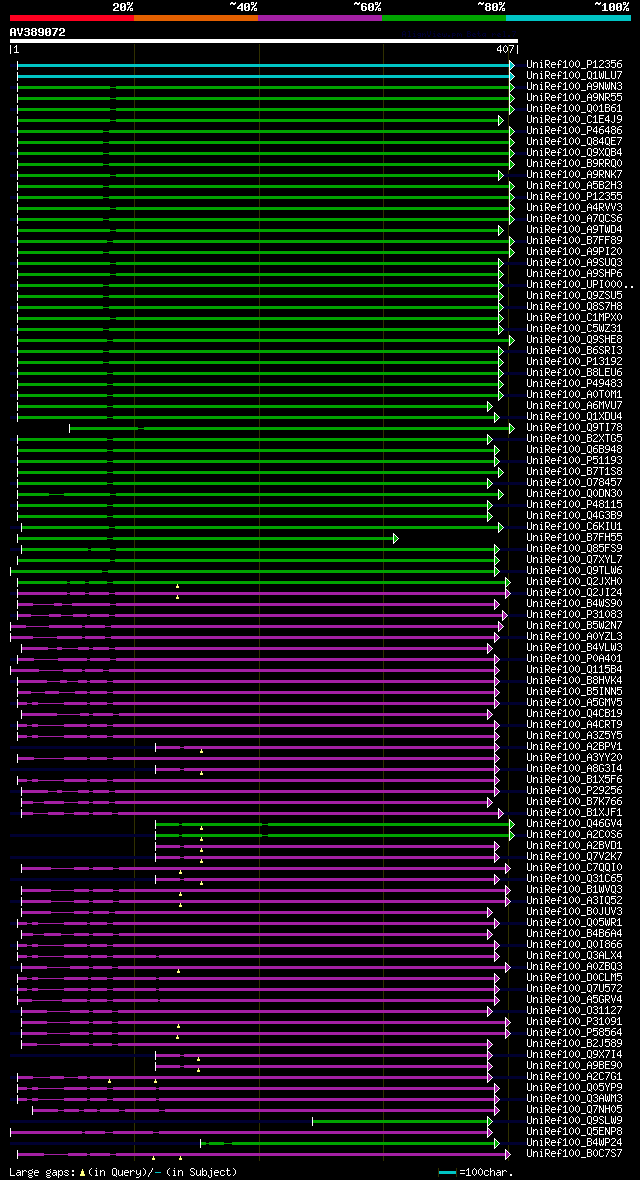Click the UniRef100_P58564 label
The image size is (640, 1180).
(574, 1032)
